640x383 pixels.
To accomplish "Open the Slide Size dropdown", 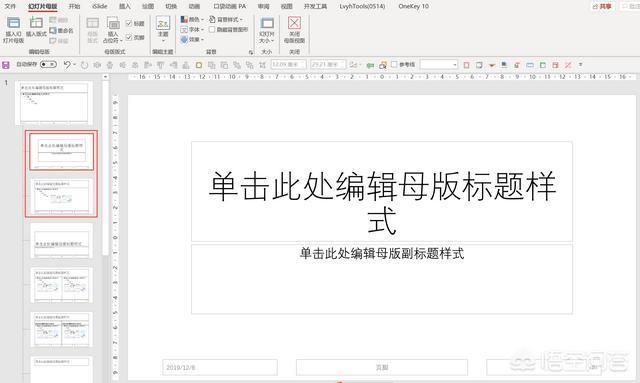I will (267, 29).
